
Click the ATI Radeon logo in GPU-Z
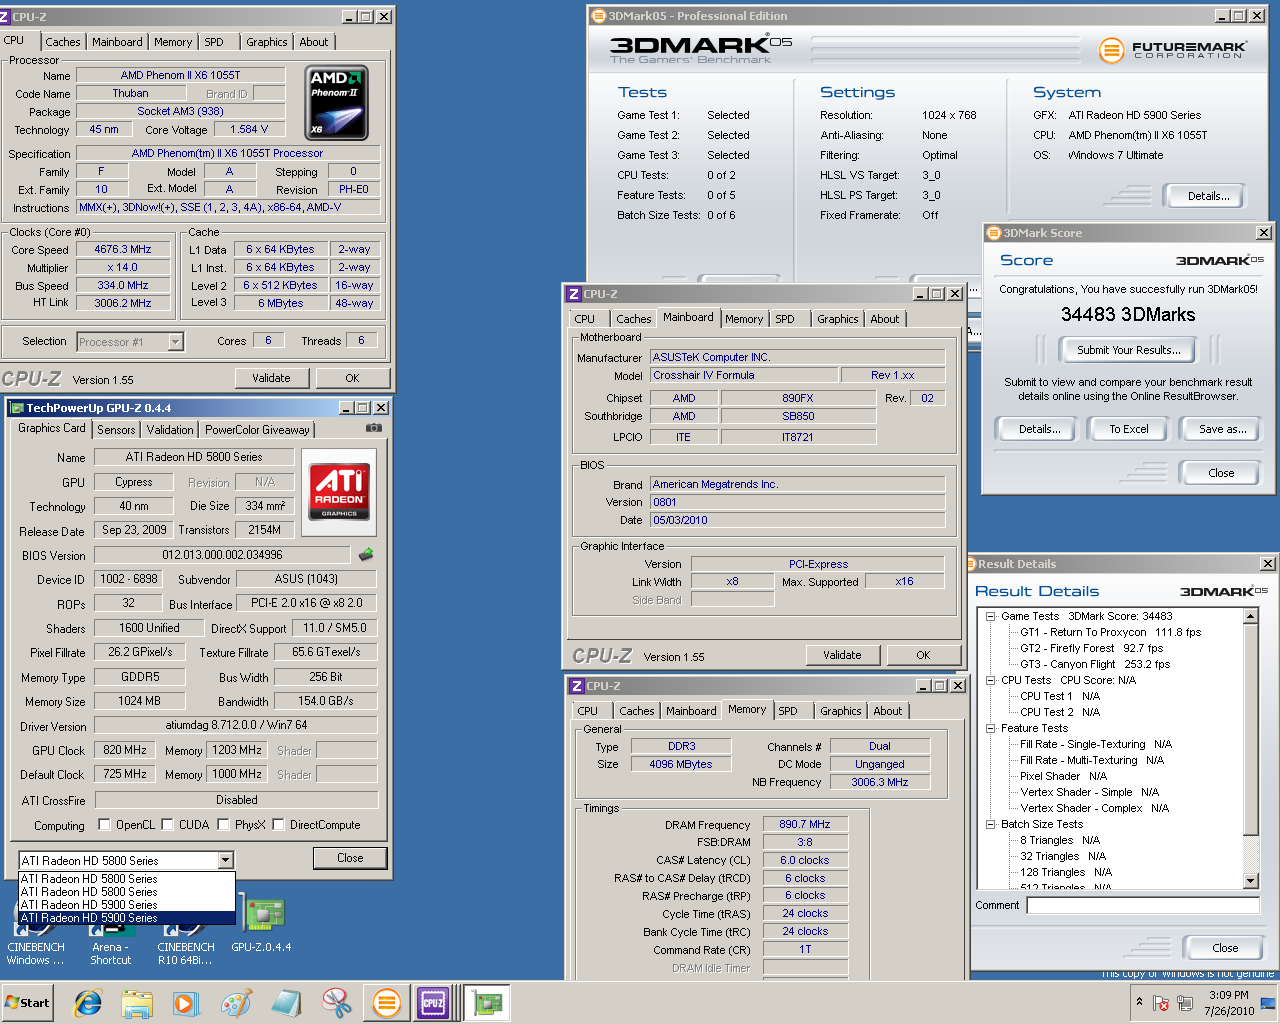click(x=339, y=492)
